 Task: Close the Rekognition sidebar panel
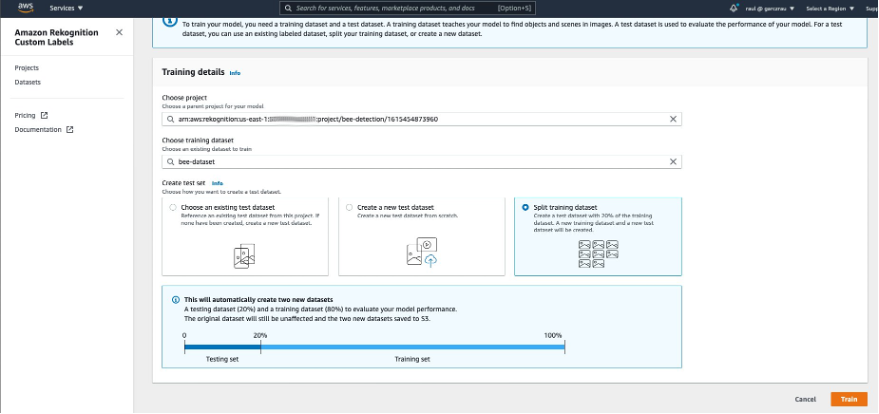click(119, 32)
